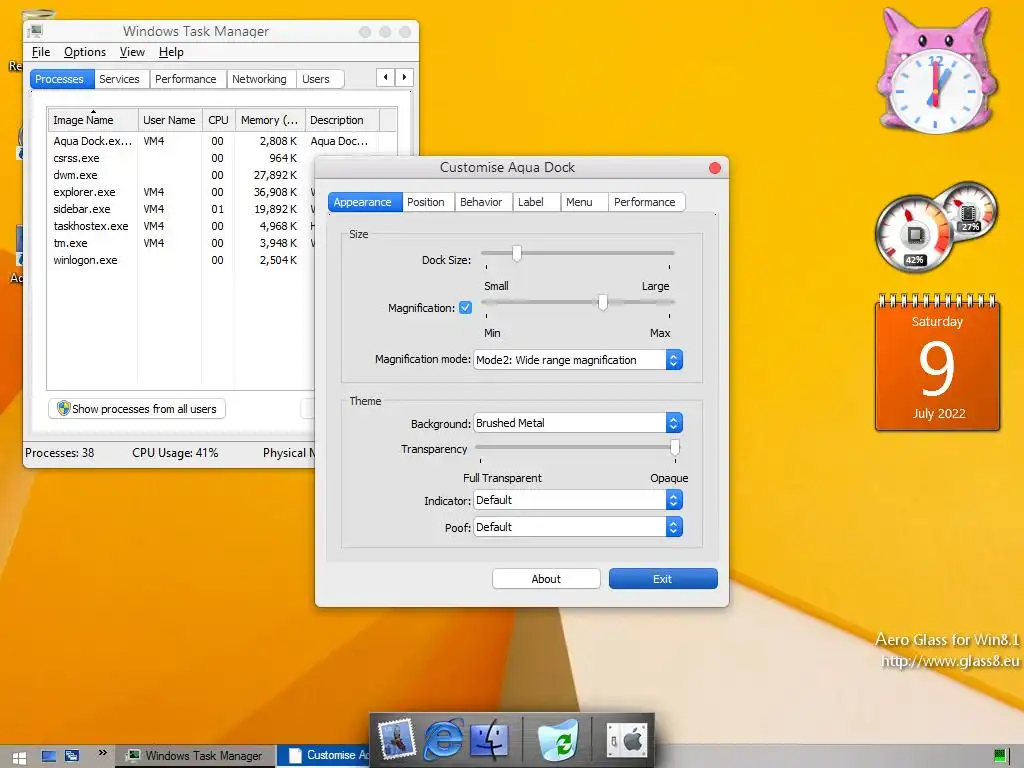Click Show processes from all users
Viewport: 1024px width, 768px height.
pos(137,409)
